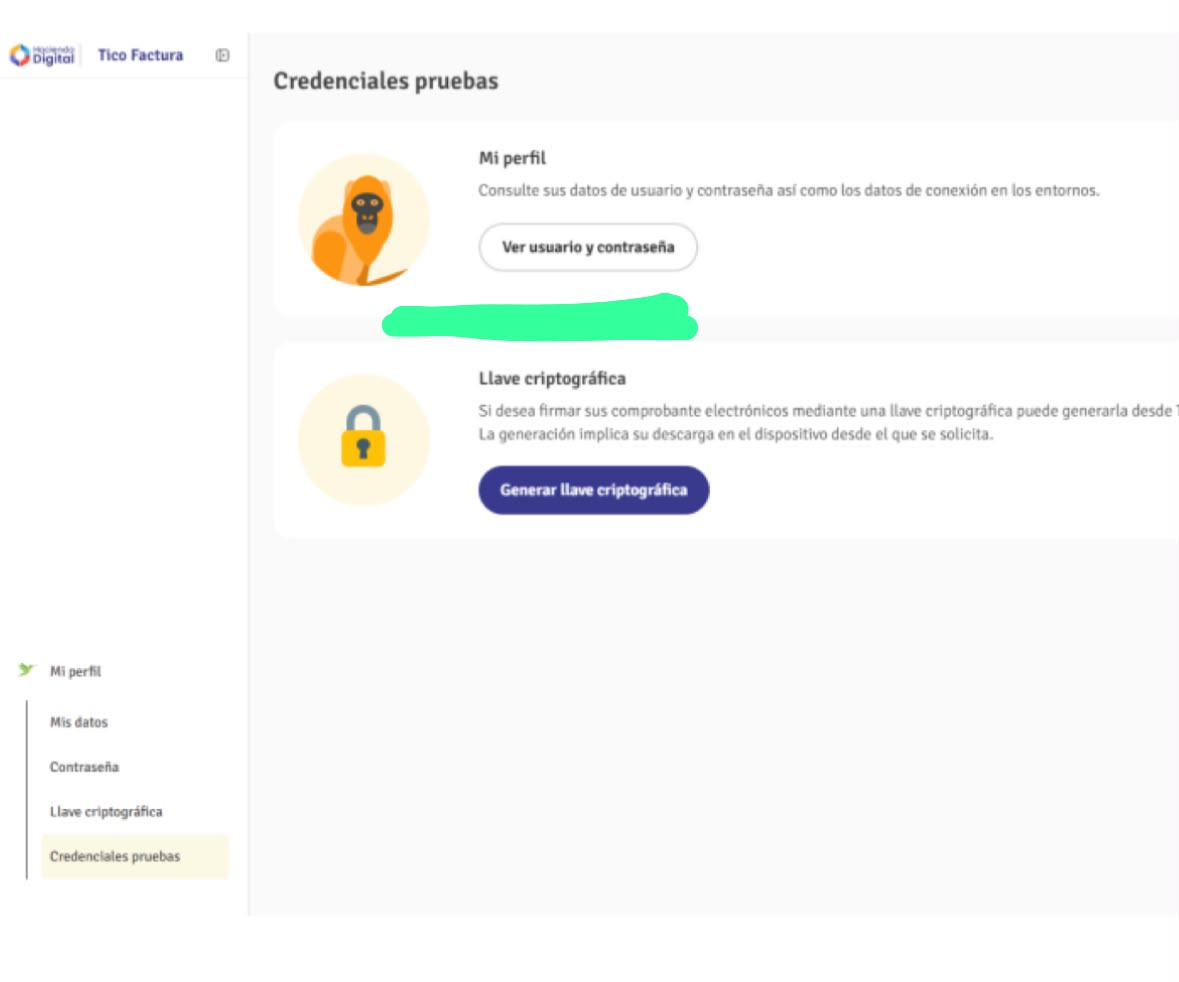Select Credenciales pruebas sidebar item
The image size is (1179, 982).
pos(135,856)
